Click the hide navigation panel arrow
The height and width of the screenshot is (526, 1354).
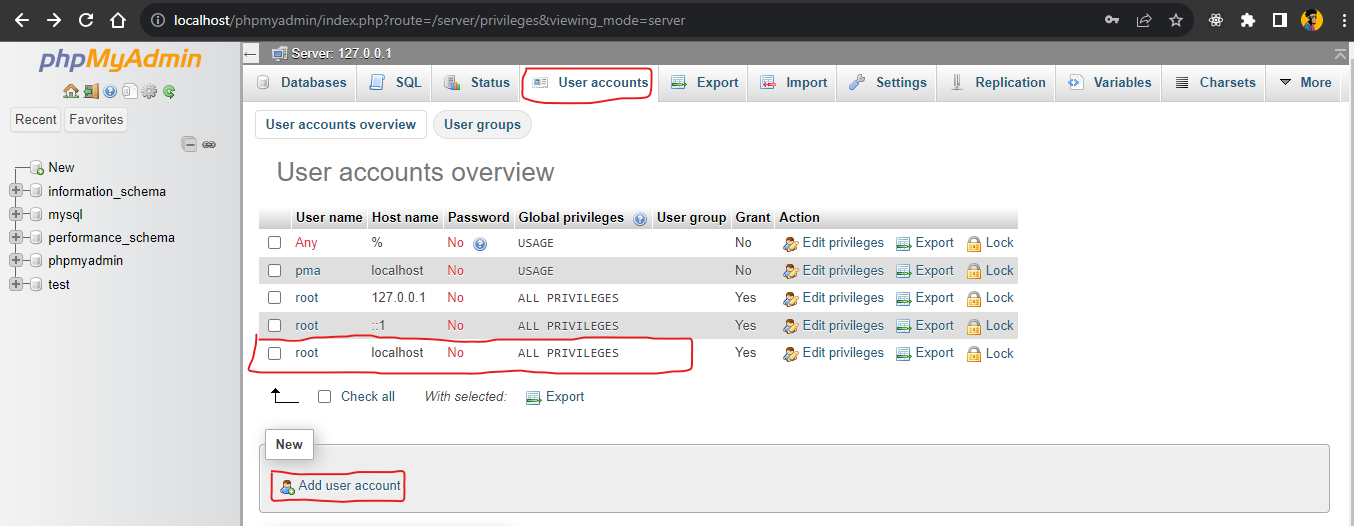251,53
